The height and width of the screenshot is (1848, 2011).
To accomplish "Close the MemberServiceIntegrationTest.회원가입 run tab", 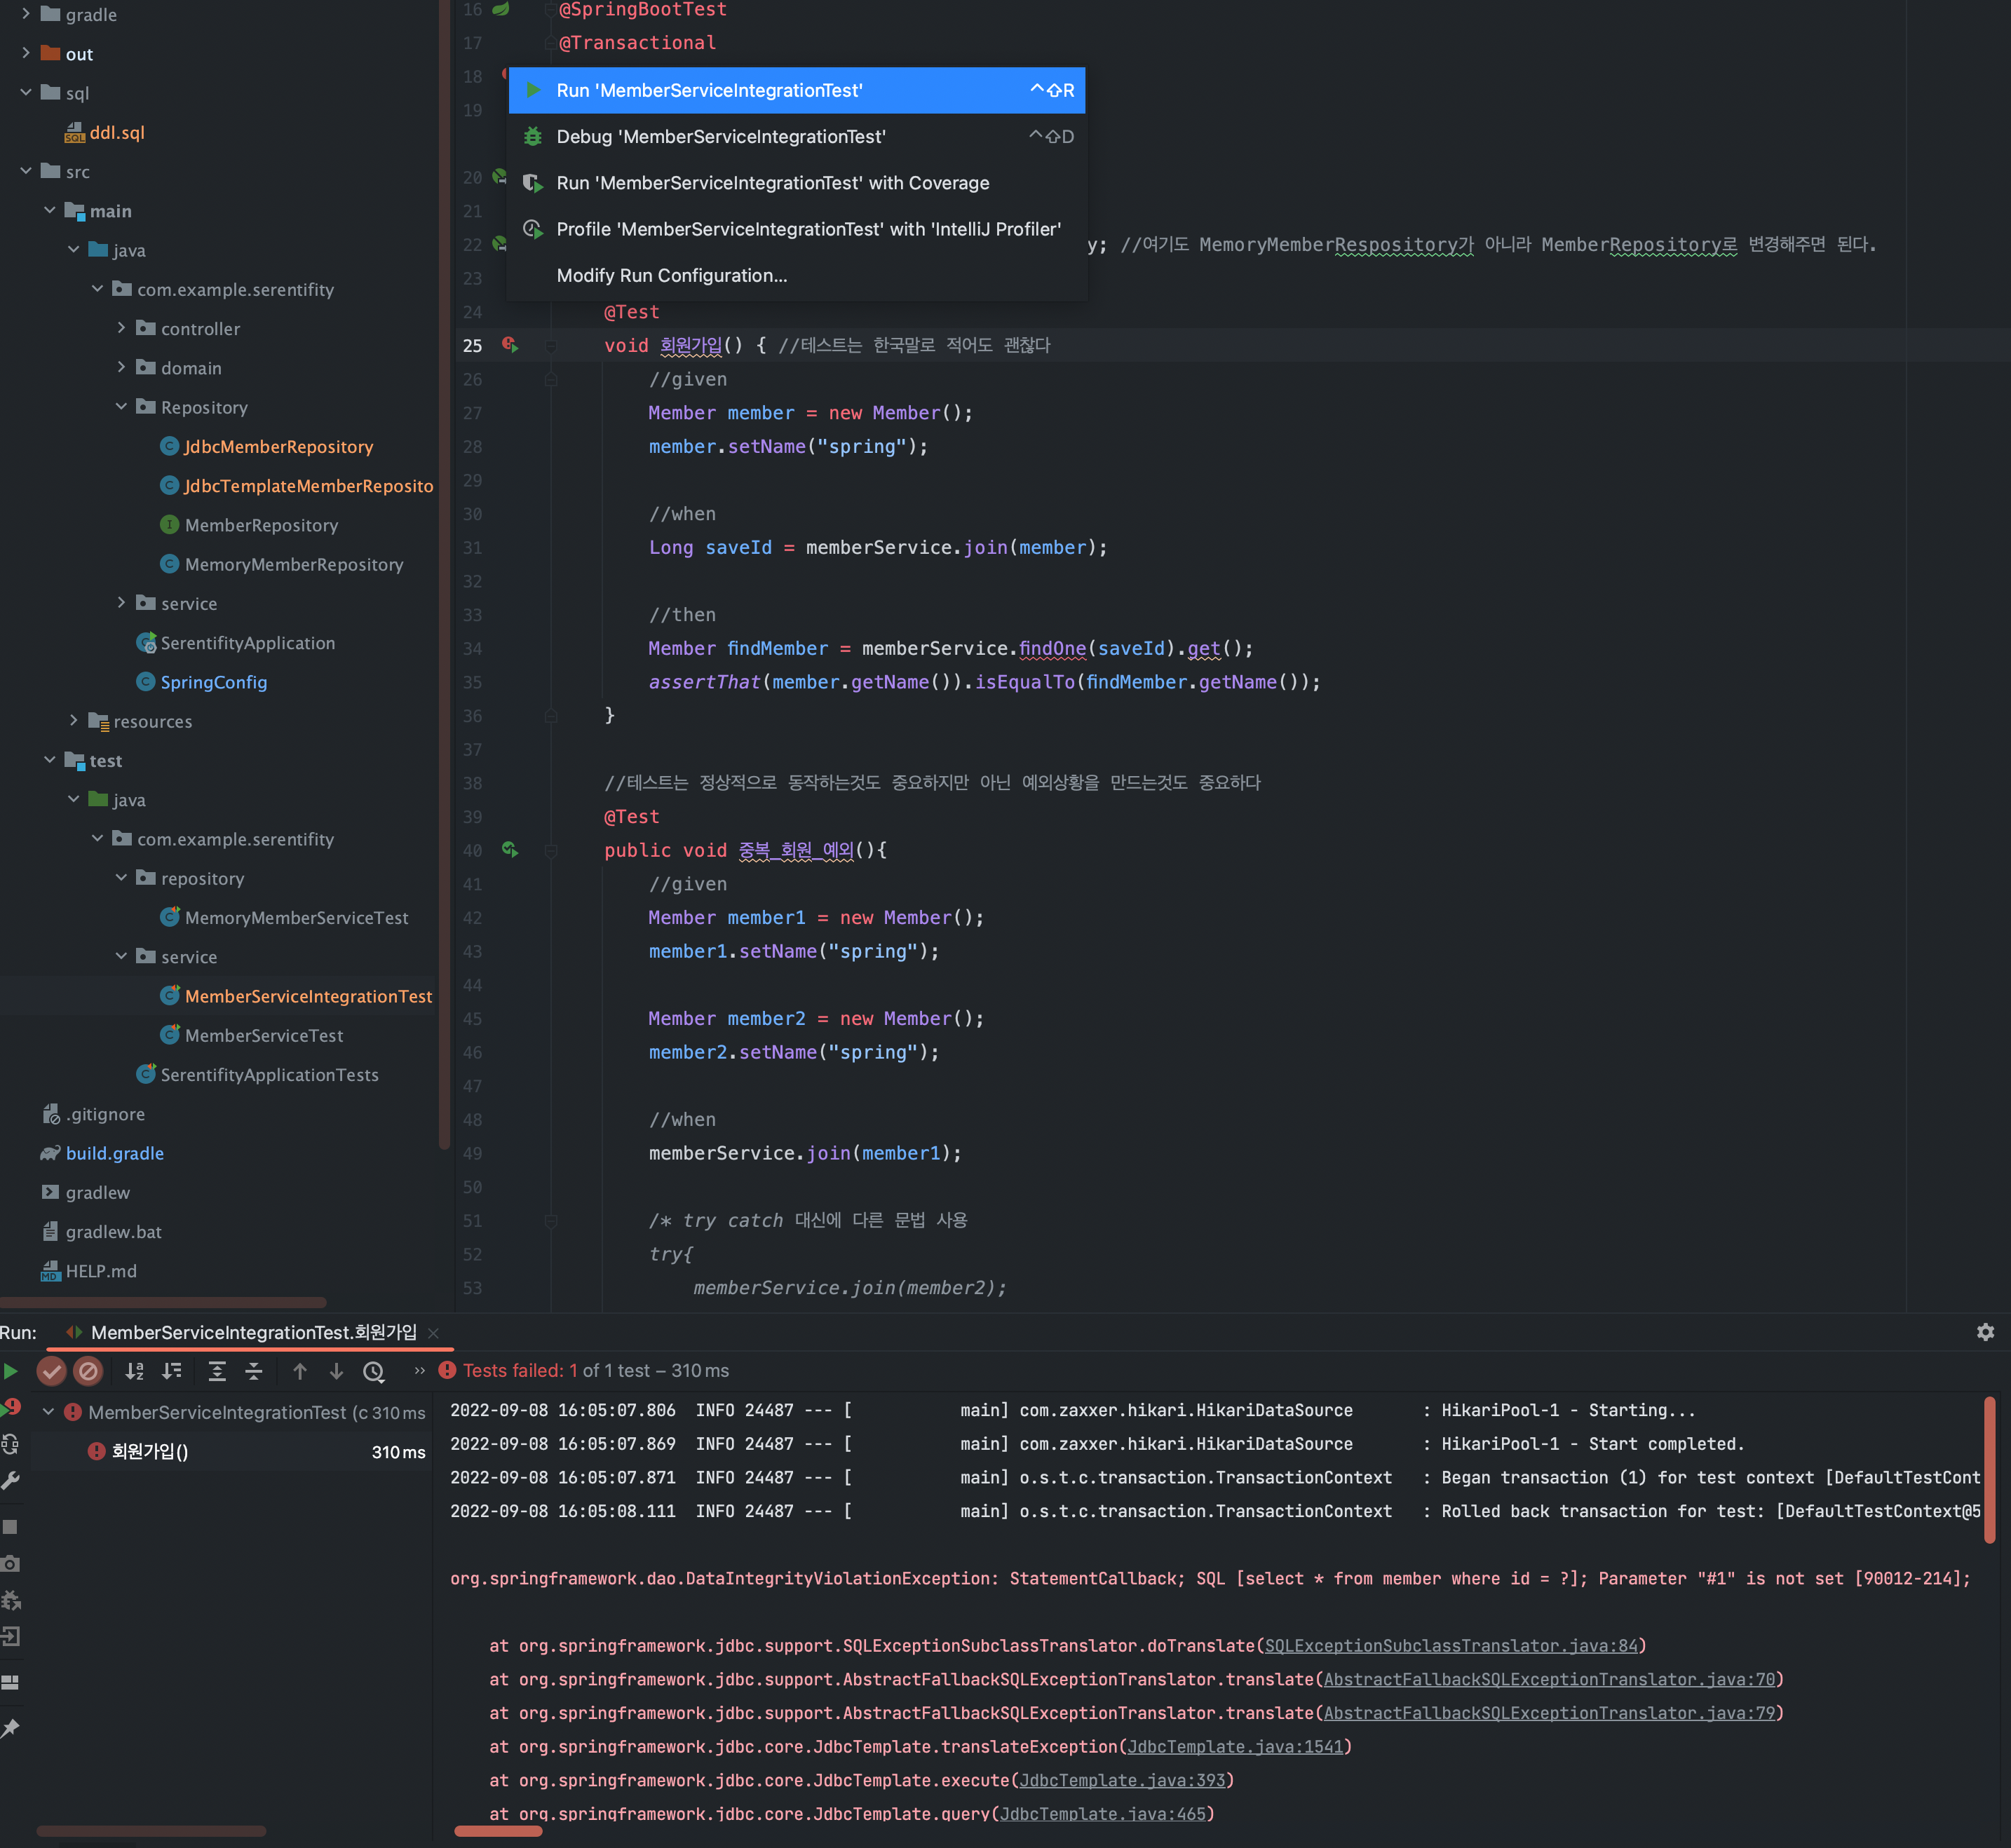I will (433, 1333).
